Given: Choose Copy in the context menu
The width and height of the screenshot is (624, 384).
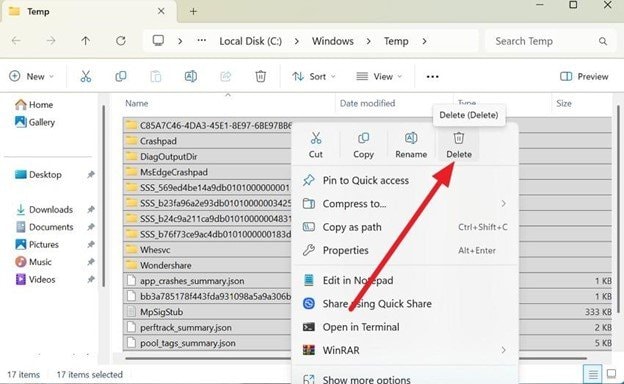Looking at the screenshot, I should pos(363,145).
